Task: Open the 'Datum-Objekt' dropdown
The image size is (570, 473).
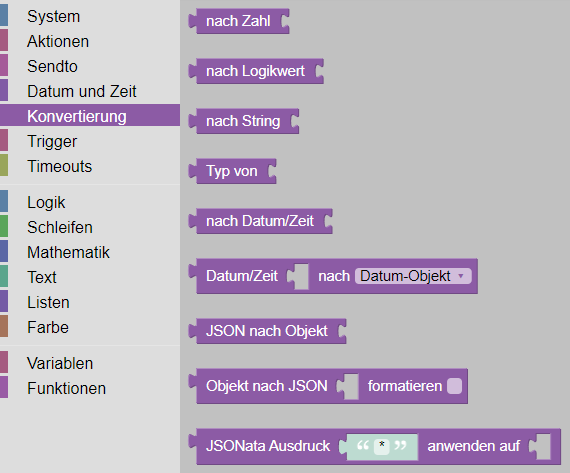Action: (x=413, y=276)
